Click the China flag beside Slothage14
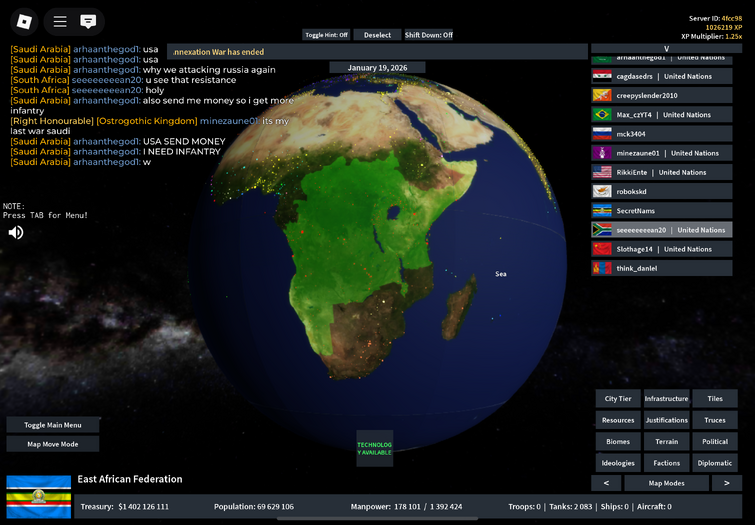Image resolution: width=755 pixels, height=525 pixels. pyautogui.click(x=602, y=249)
